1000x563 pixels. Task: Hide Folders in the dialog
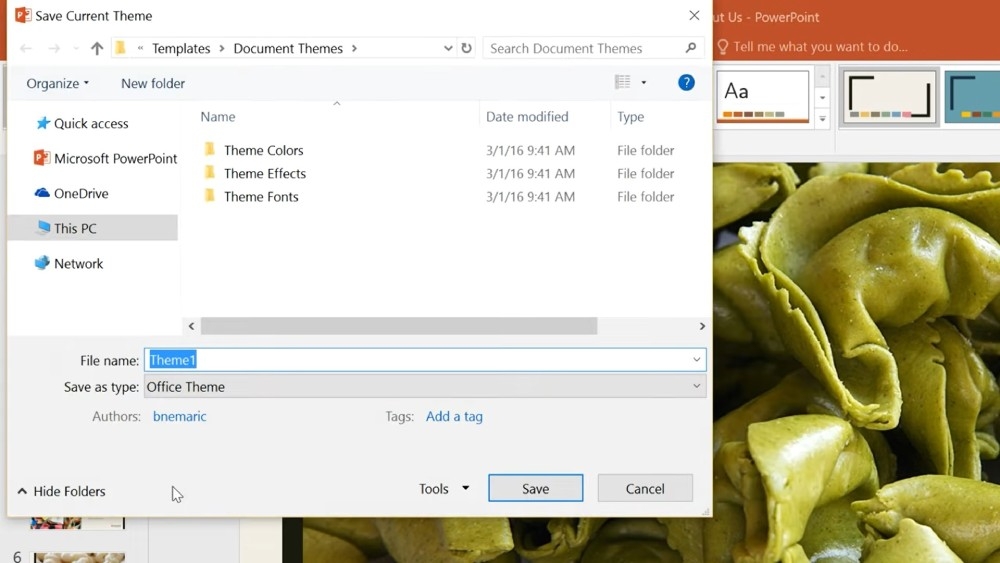[61, 491]
